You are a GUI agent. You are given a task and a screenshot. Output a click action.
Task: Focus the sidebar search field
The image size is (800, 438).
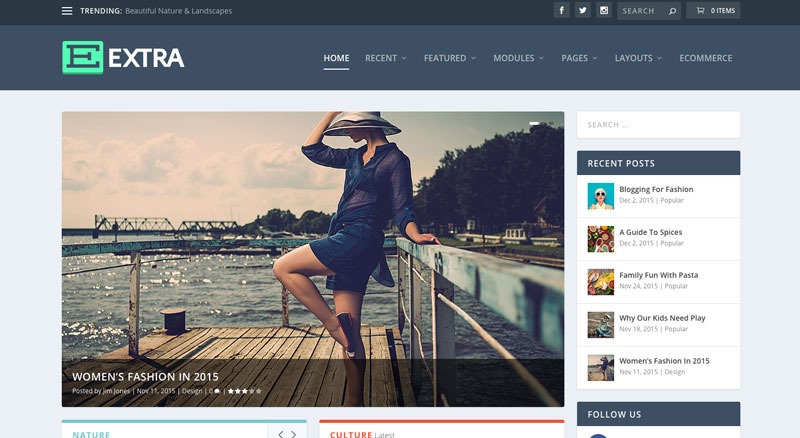tap(658, 125)
